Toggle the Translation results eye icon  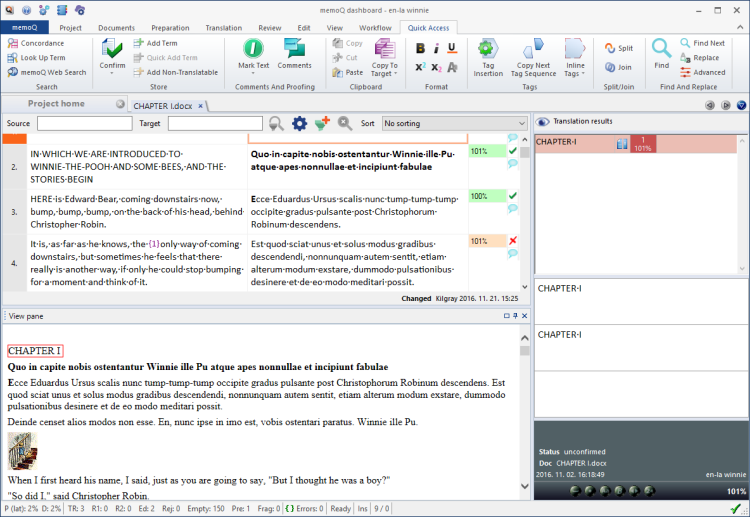coord(542,121)
